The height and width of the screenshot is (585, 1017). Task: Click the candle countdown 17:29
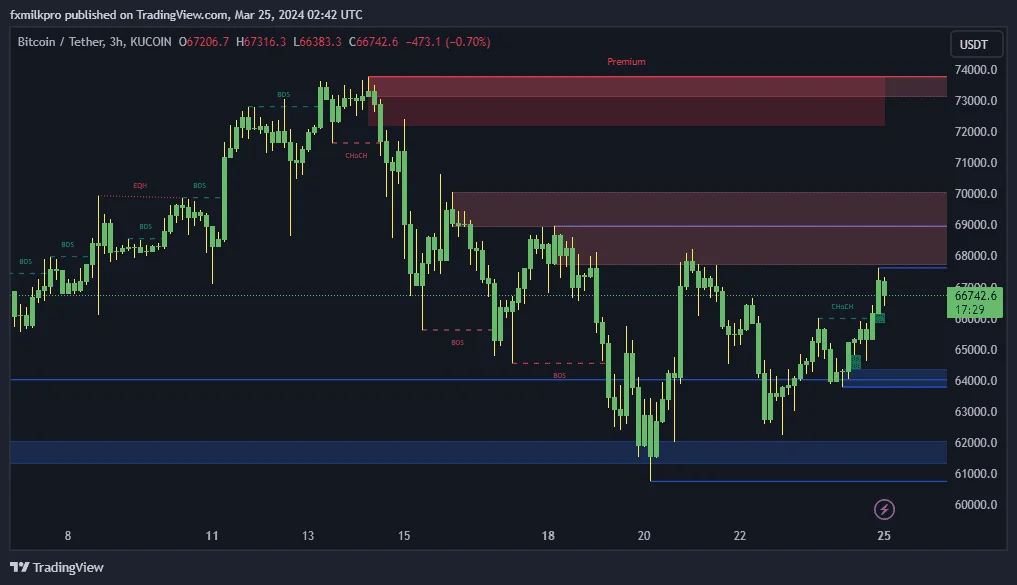point(969,310)
